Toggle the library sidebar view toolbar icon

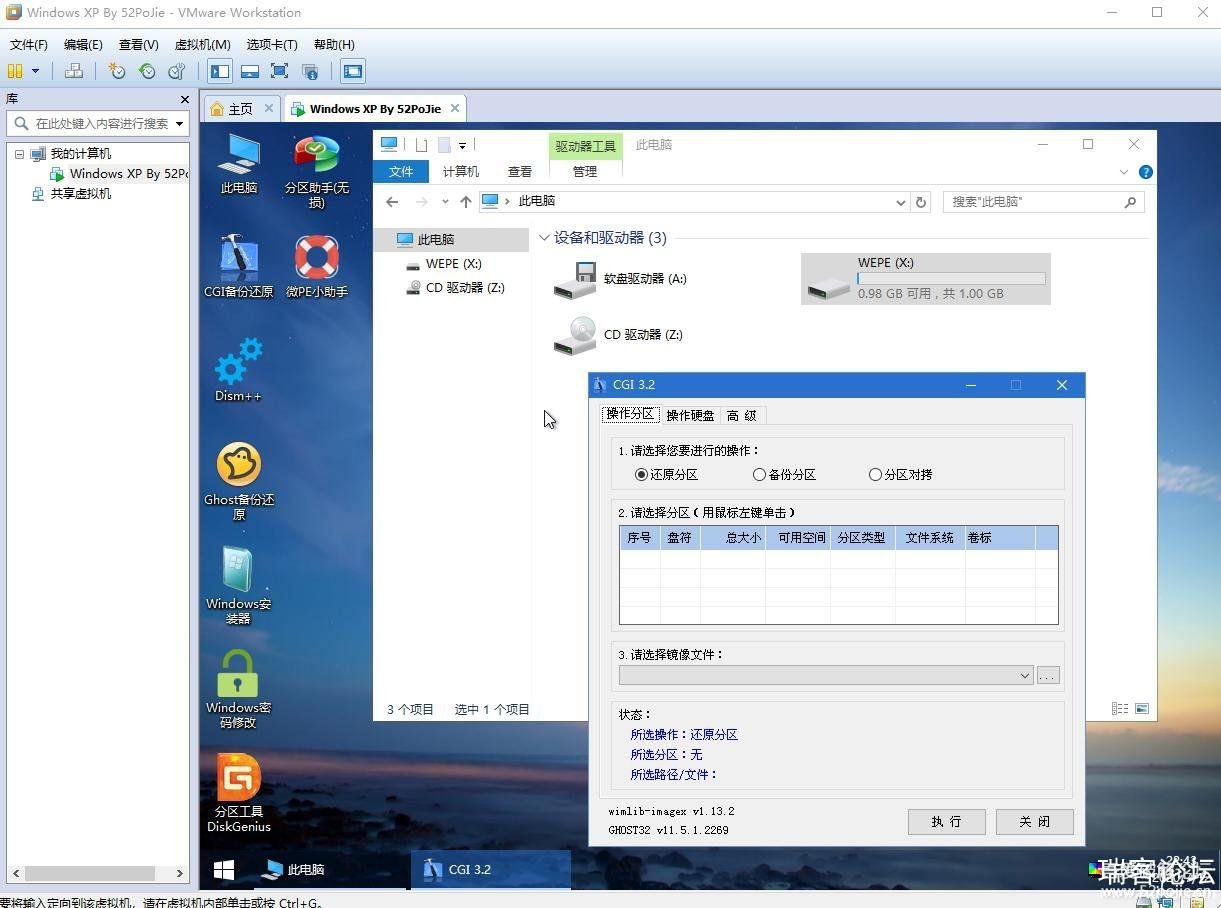tap(220, 71)
